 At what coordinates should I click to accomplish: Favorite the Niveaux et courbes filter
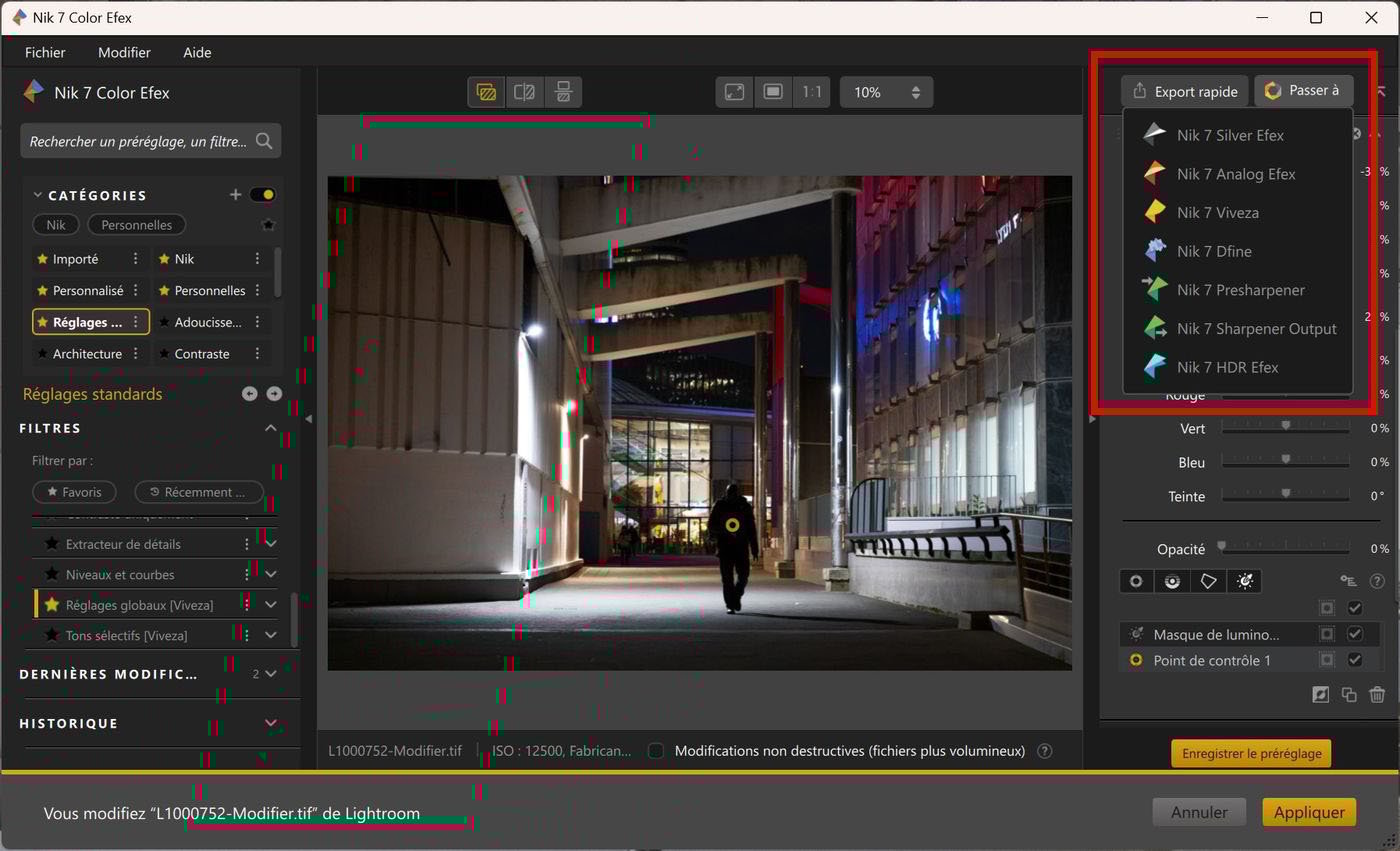pyautogui.click(x=51, y=574)
